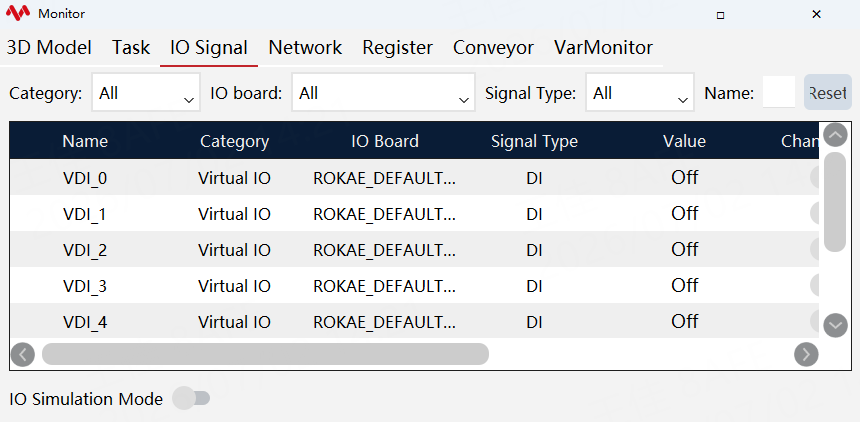Click the horizontal scroll-left arrow button

click(22, 355)
